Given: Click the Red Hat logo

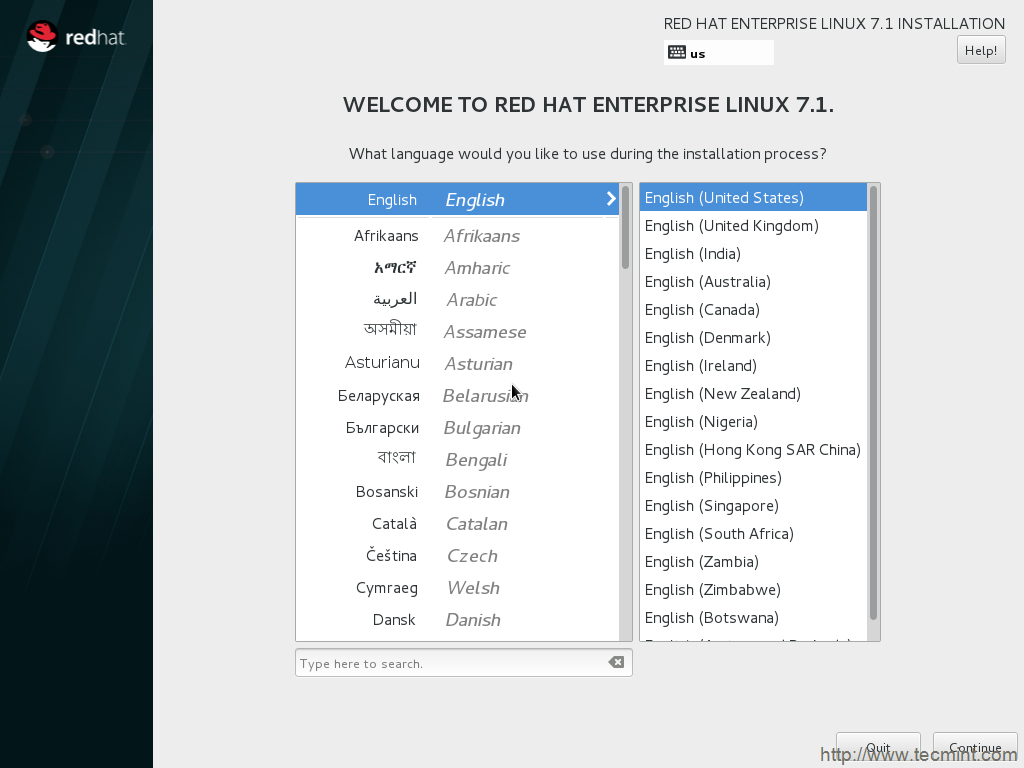Looking at the screenshot, I should [76, 37].
